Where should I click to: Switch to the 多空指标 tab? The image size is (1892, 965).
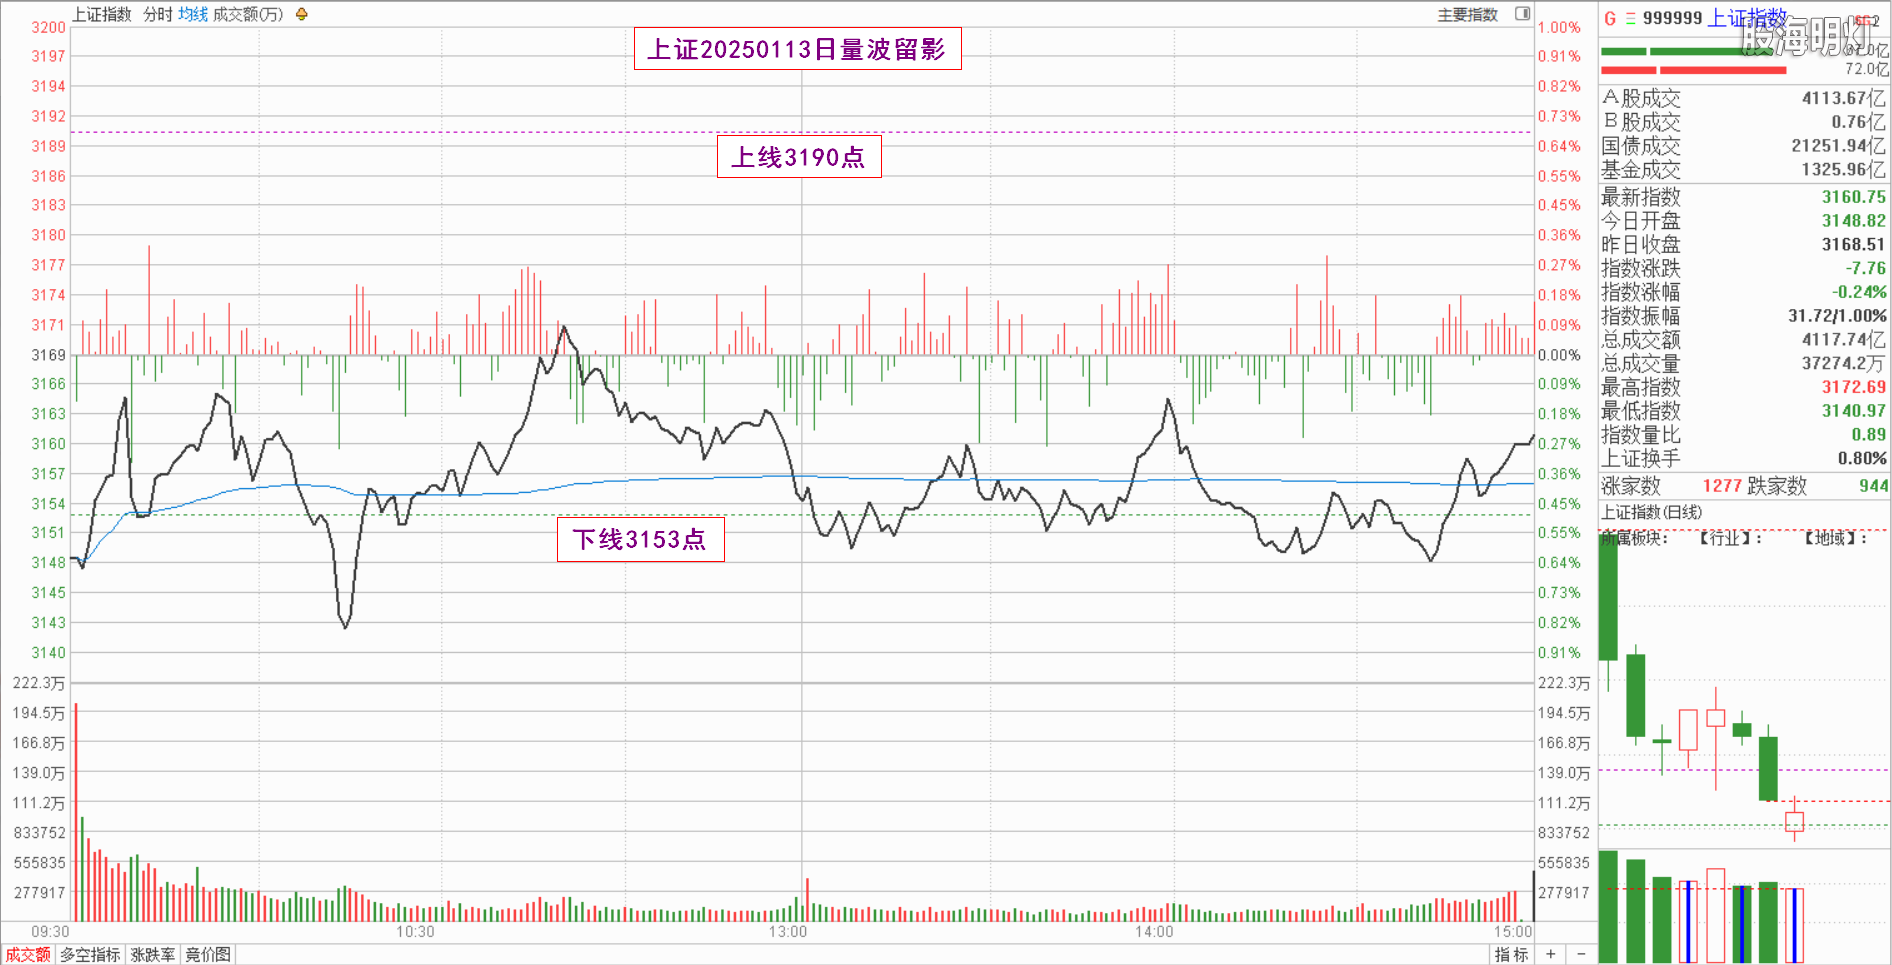[90, 954]
